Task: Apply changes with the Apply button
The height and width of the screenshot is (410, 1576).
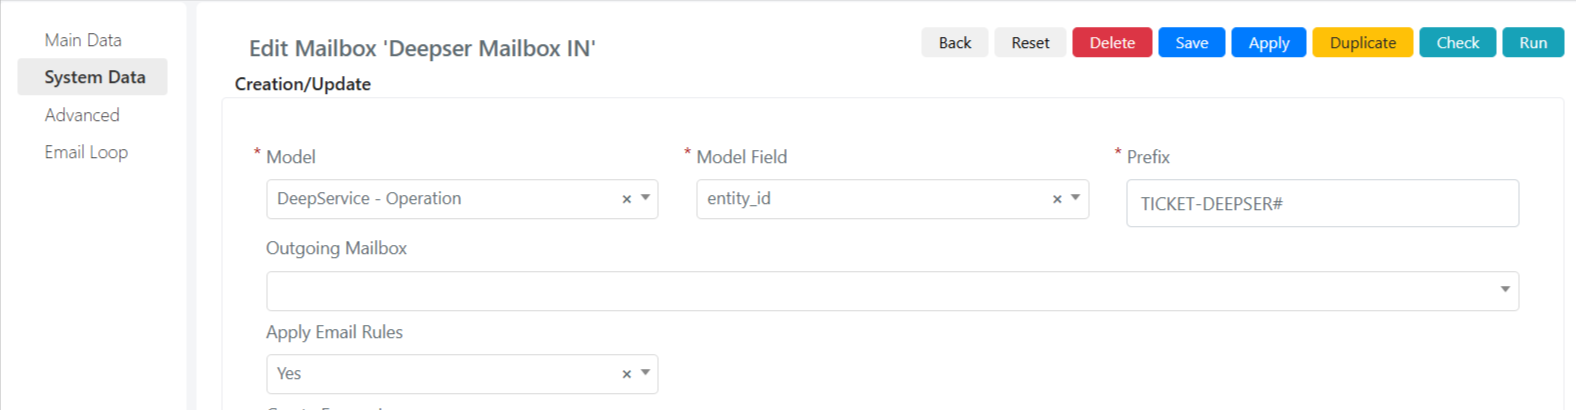Action: [x=1269, y=43]
